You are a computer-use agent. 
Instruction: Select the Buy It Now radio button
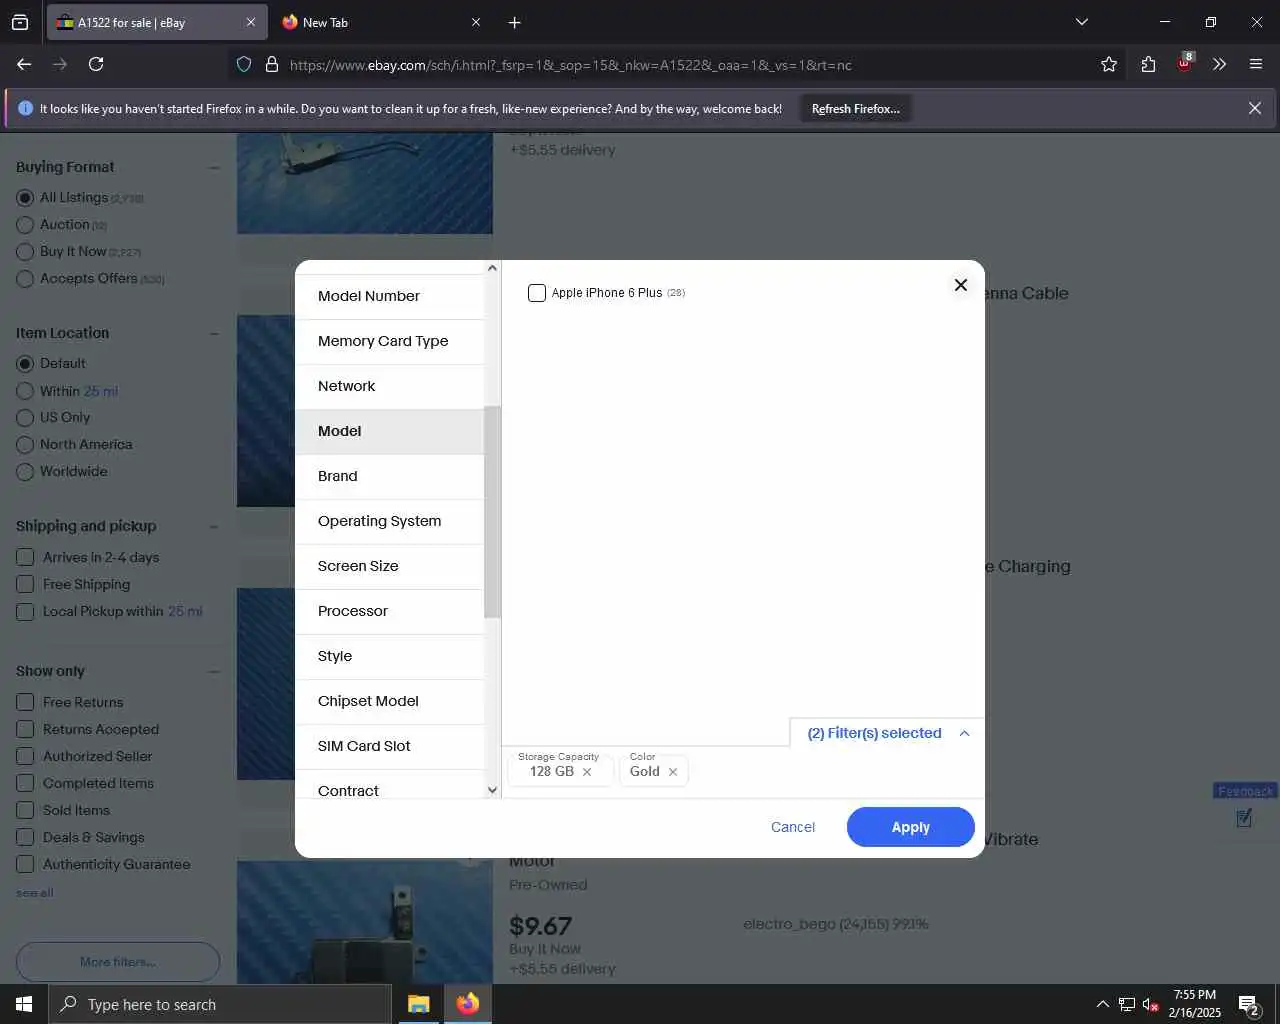coord(25,252)
